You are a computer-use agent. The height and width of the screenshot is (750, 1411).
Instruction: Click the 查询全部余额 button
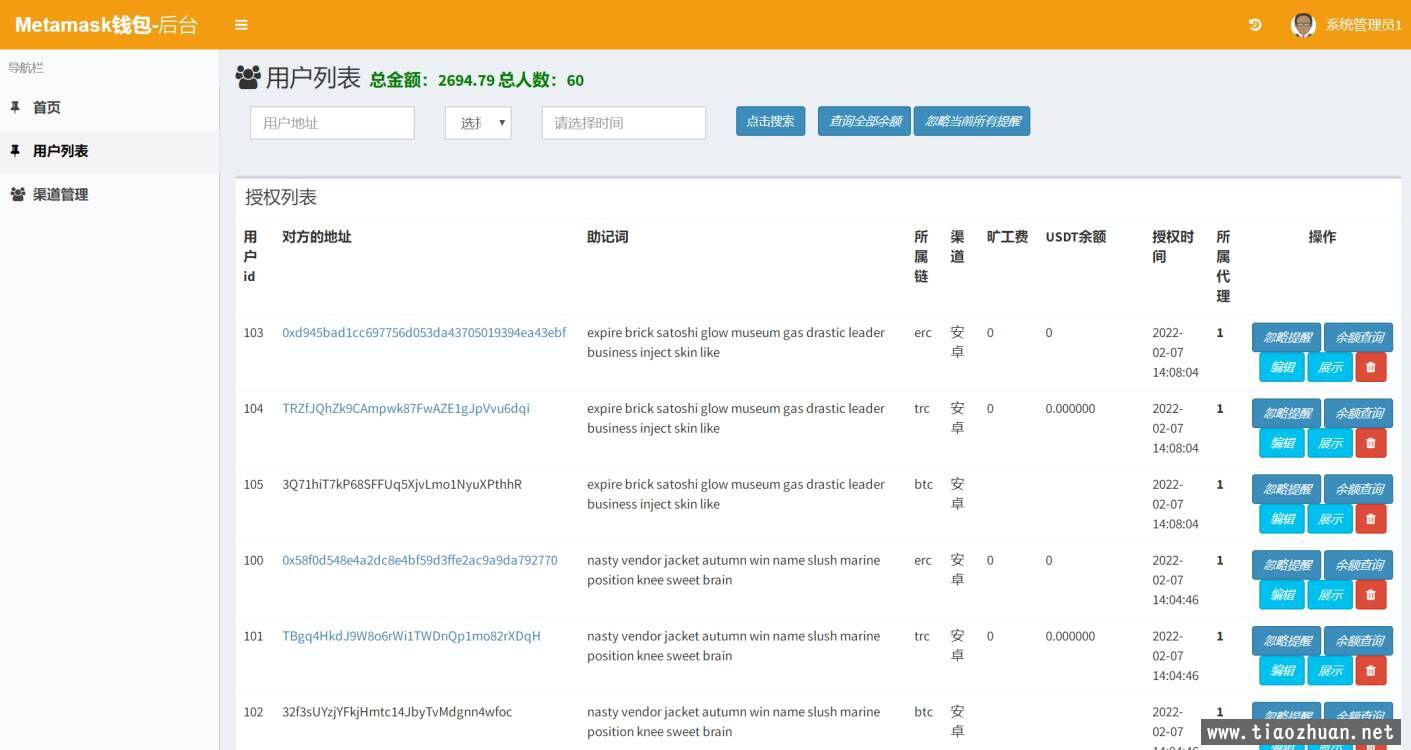pyautogui.click(x=864, y=121)
